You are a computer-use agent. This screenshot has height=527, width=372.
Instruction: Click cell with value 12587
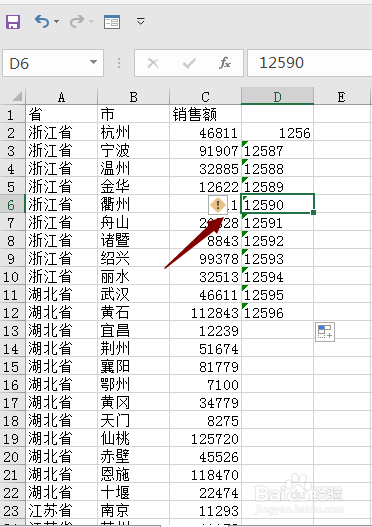click(x=278, y=151)
